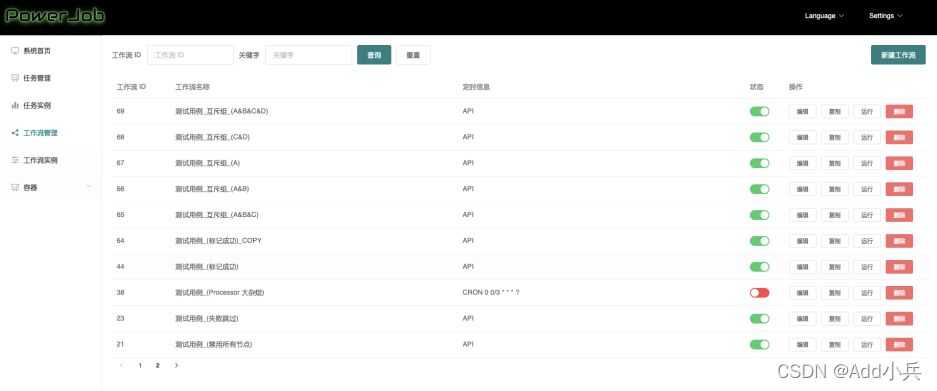
Task: Click 复制 for workflow 69
Action: [x=835, y=111]
